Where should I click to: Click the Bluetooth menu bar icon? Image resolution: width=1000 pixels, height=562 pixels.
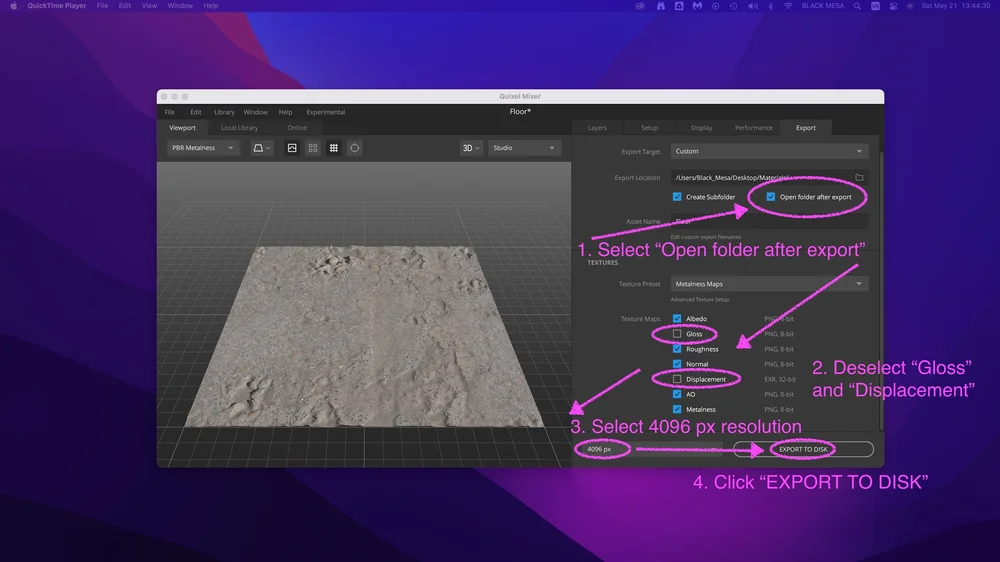click(770, 6)
